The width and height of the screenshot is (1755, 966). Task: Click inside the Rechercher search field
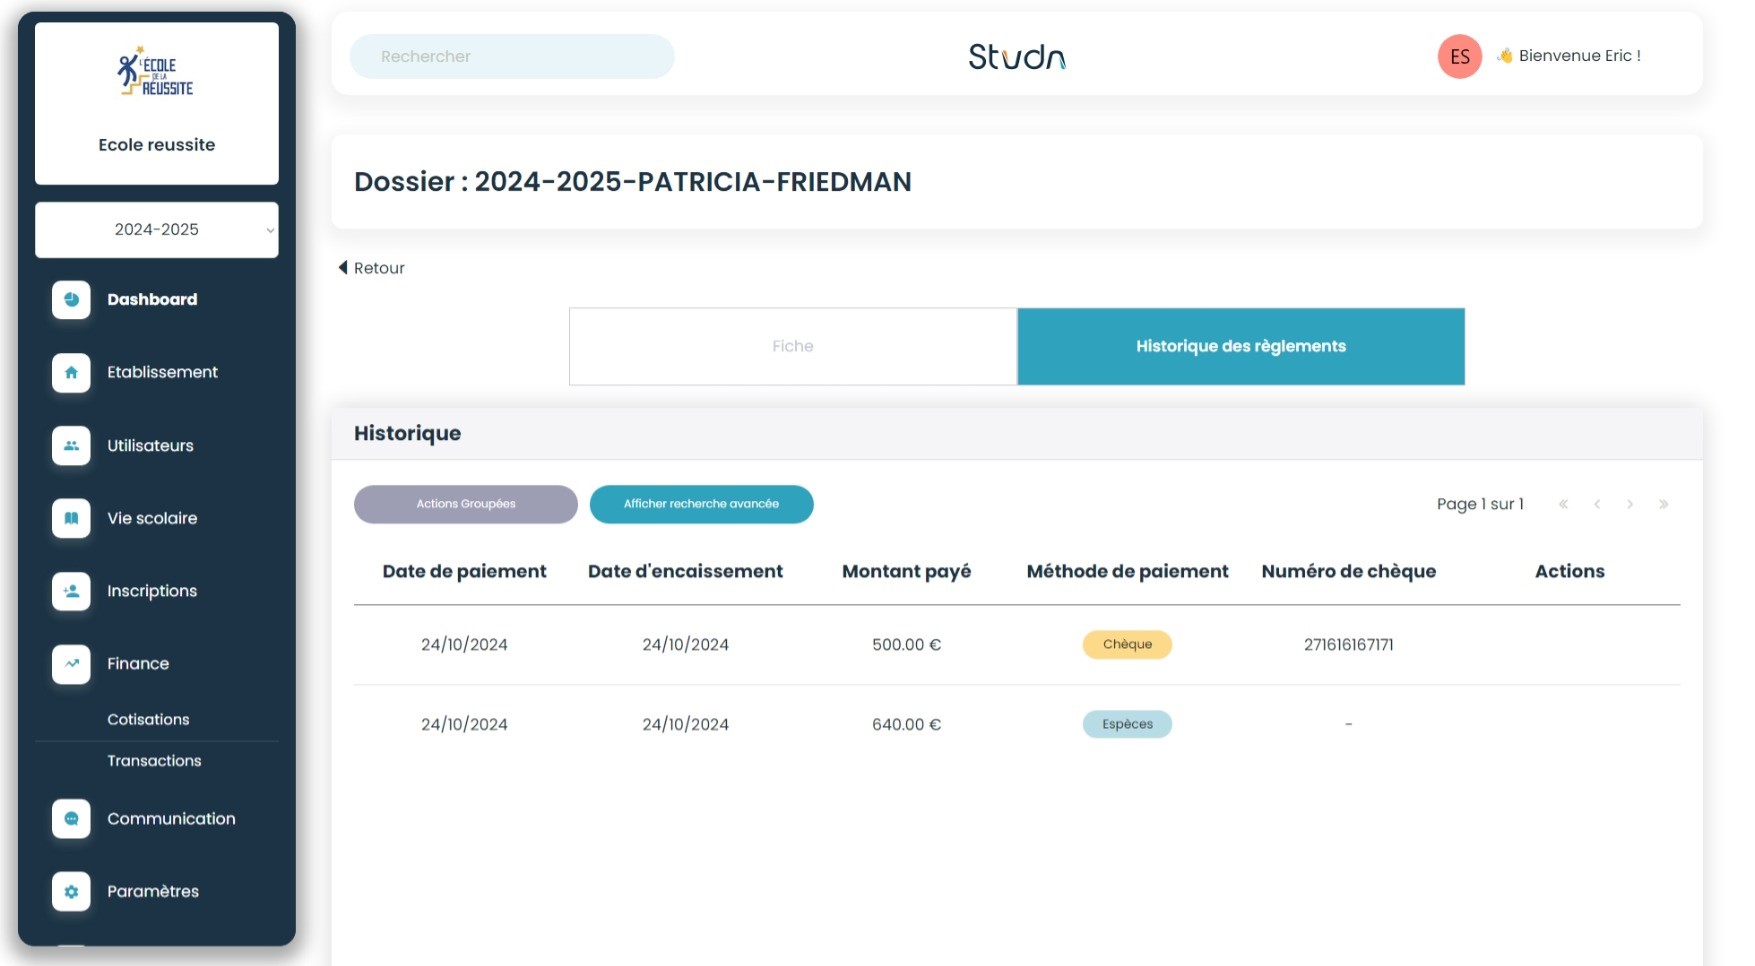point(511,56)
